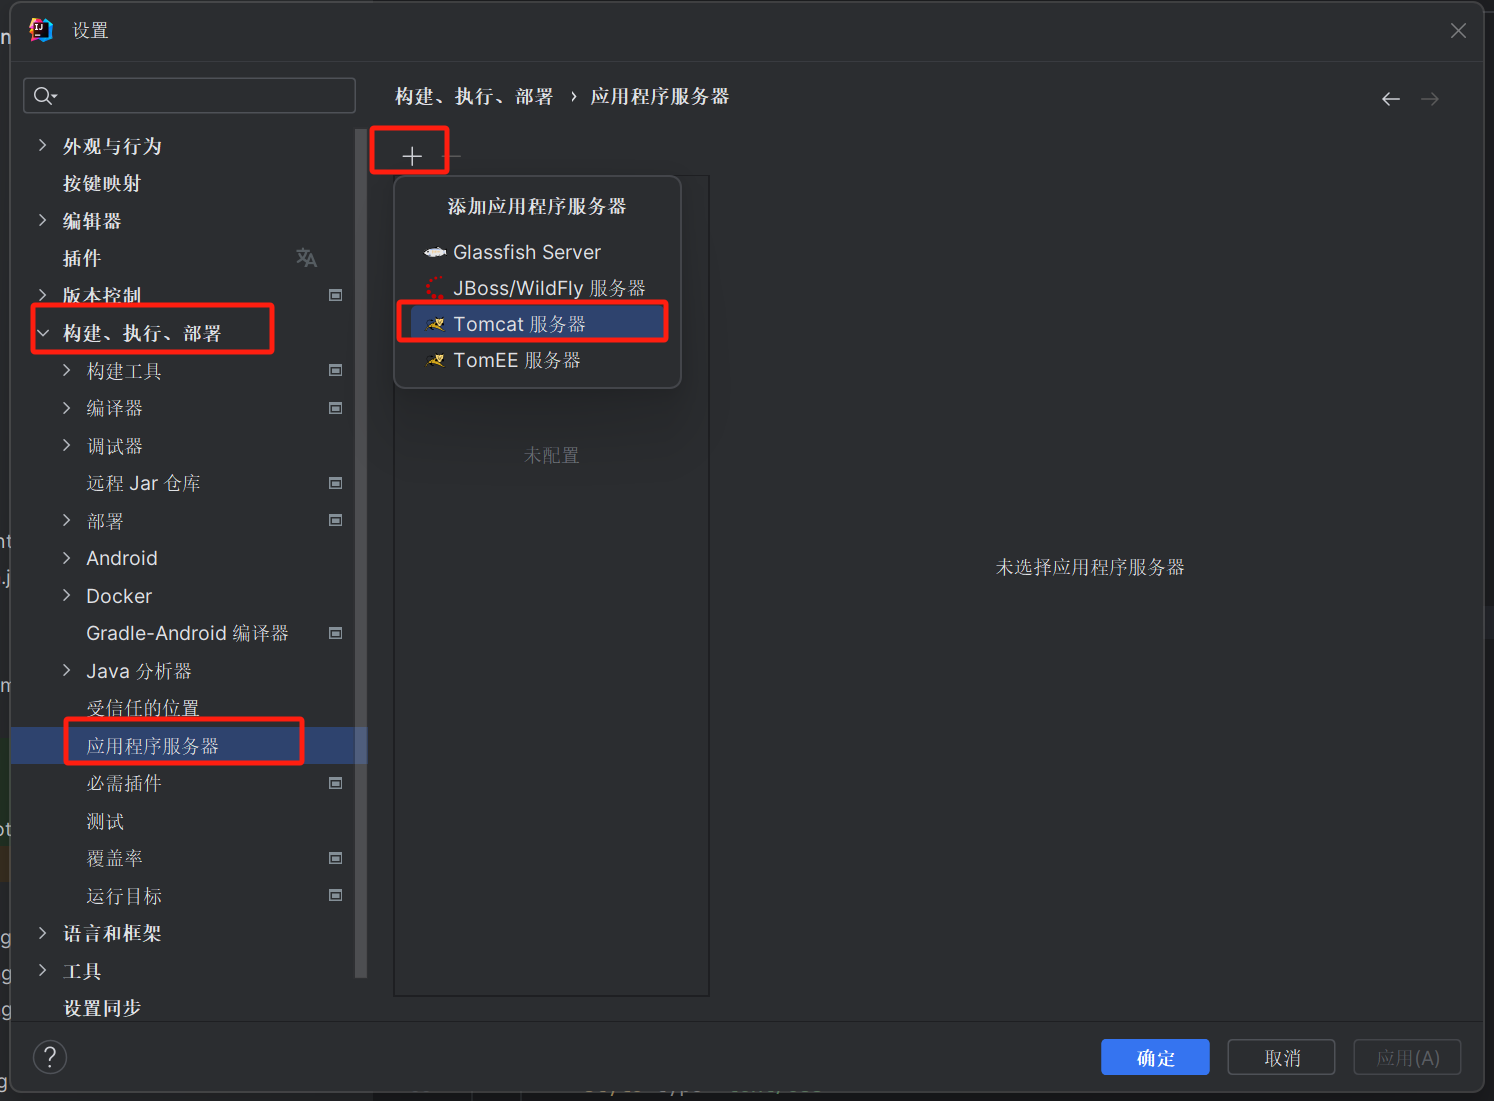Image resolution: width=1494 pixels, height=1101 pixels.
Task: Expand the 工具 section
Action: (42, 970)
